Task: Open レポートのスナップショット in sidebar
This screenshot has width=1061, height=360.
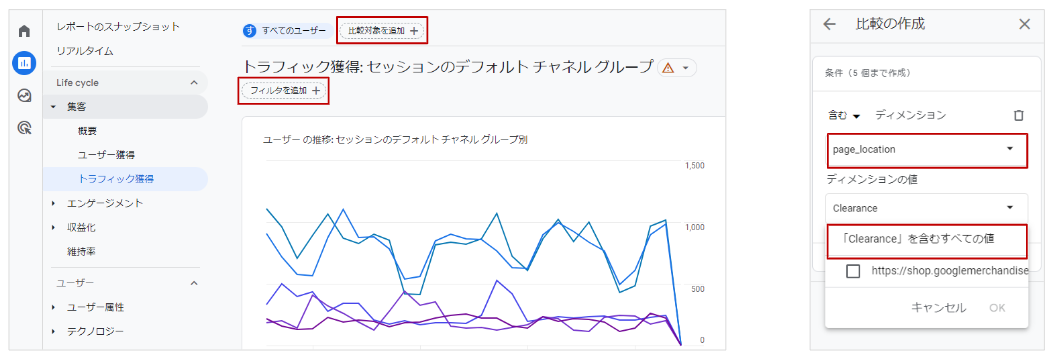Action: click(x=118, y=27)
